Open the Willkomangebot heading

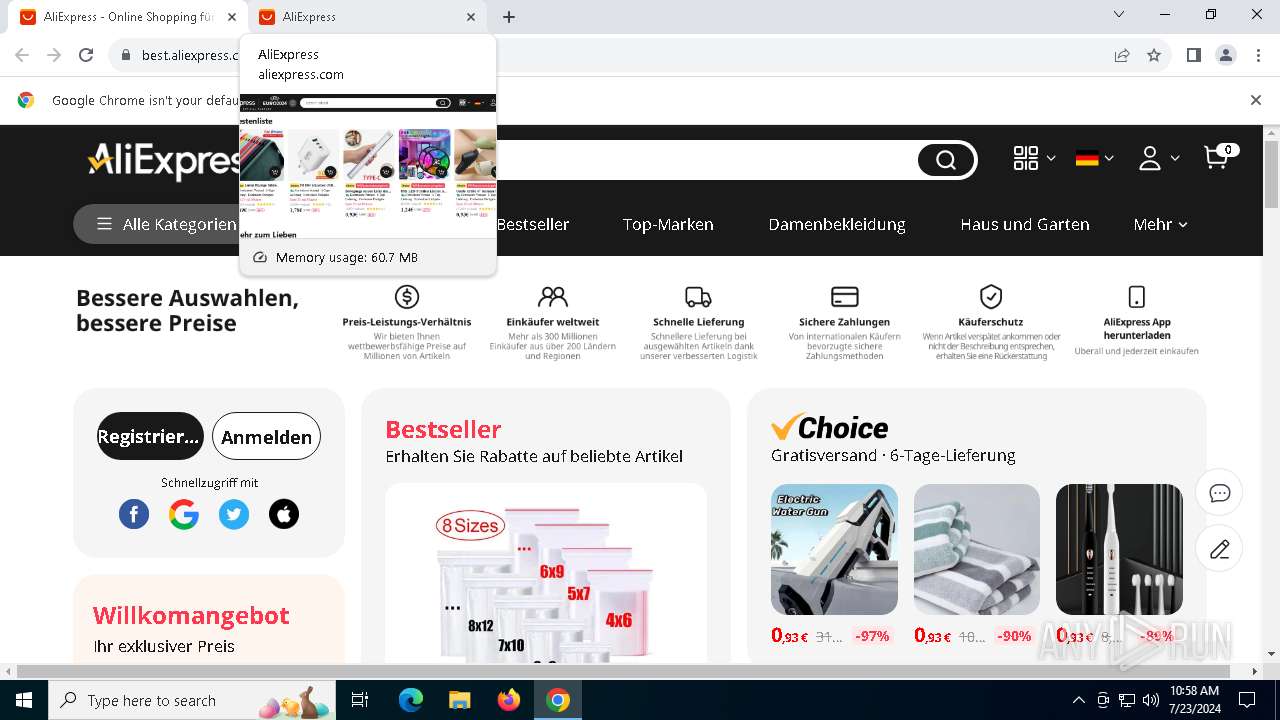pyautogui.click(x=191, y=615)
